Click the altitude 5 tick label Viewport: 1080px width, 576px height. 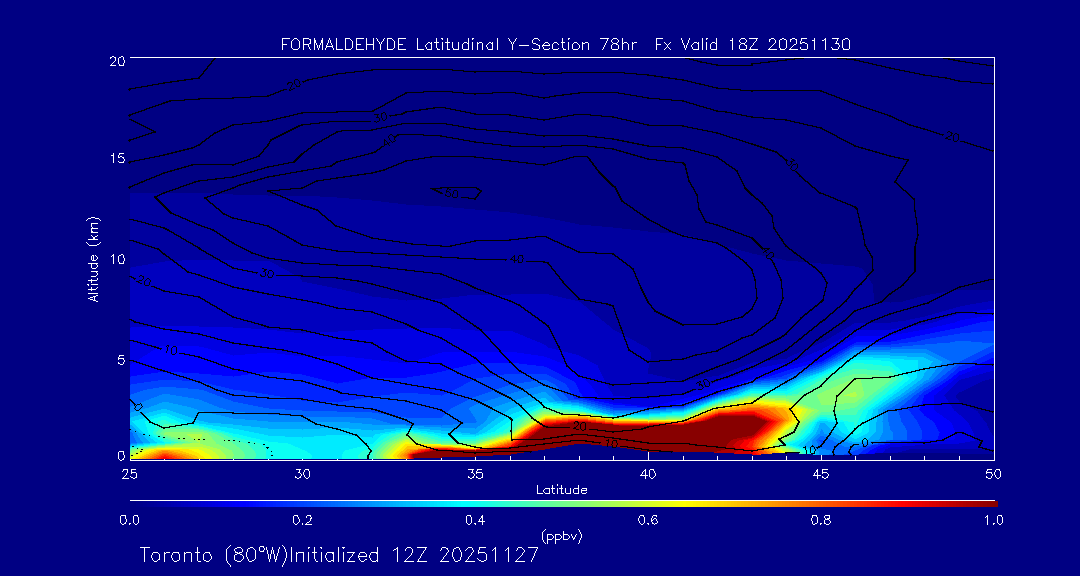pyautogui.click(x=119, y=359)
